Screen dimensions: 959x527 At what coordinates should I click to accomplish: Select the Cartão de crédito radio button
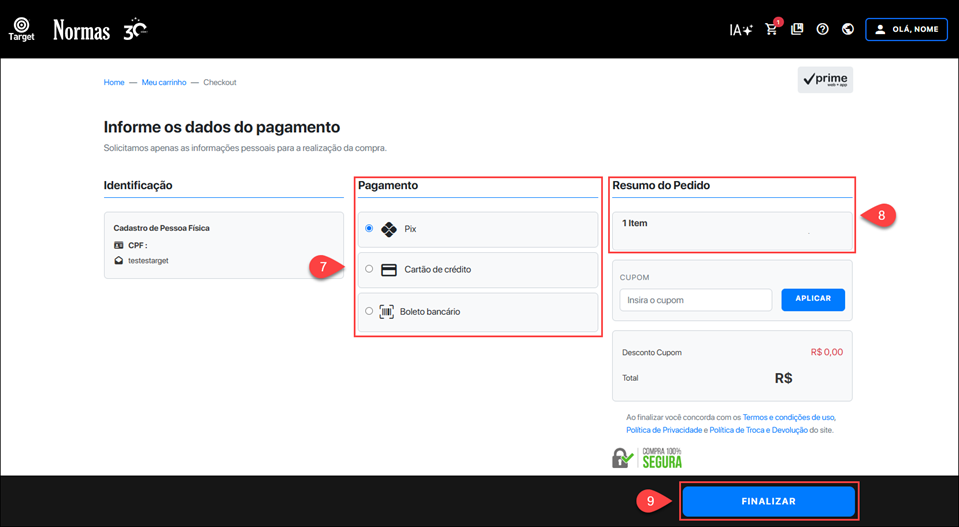point(369,268)
